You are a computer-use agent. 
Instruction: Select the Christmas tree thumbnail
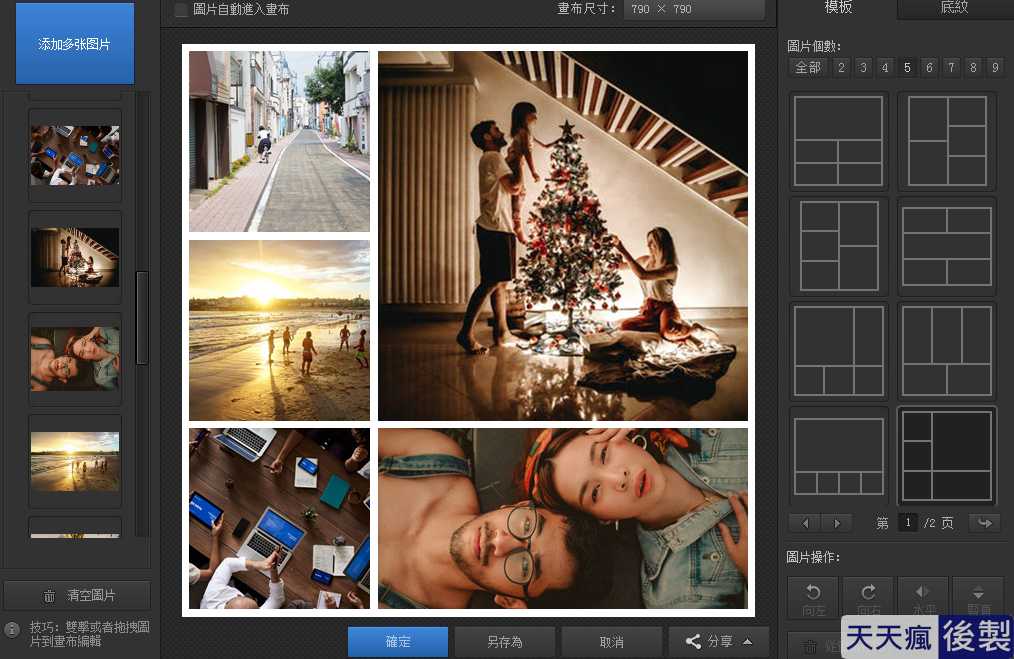tap(75, 257)
